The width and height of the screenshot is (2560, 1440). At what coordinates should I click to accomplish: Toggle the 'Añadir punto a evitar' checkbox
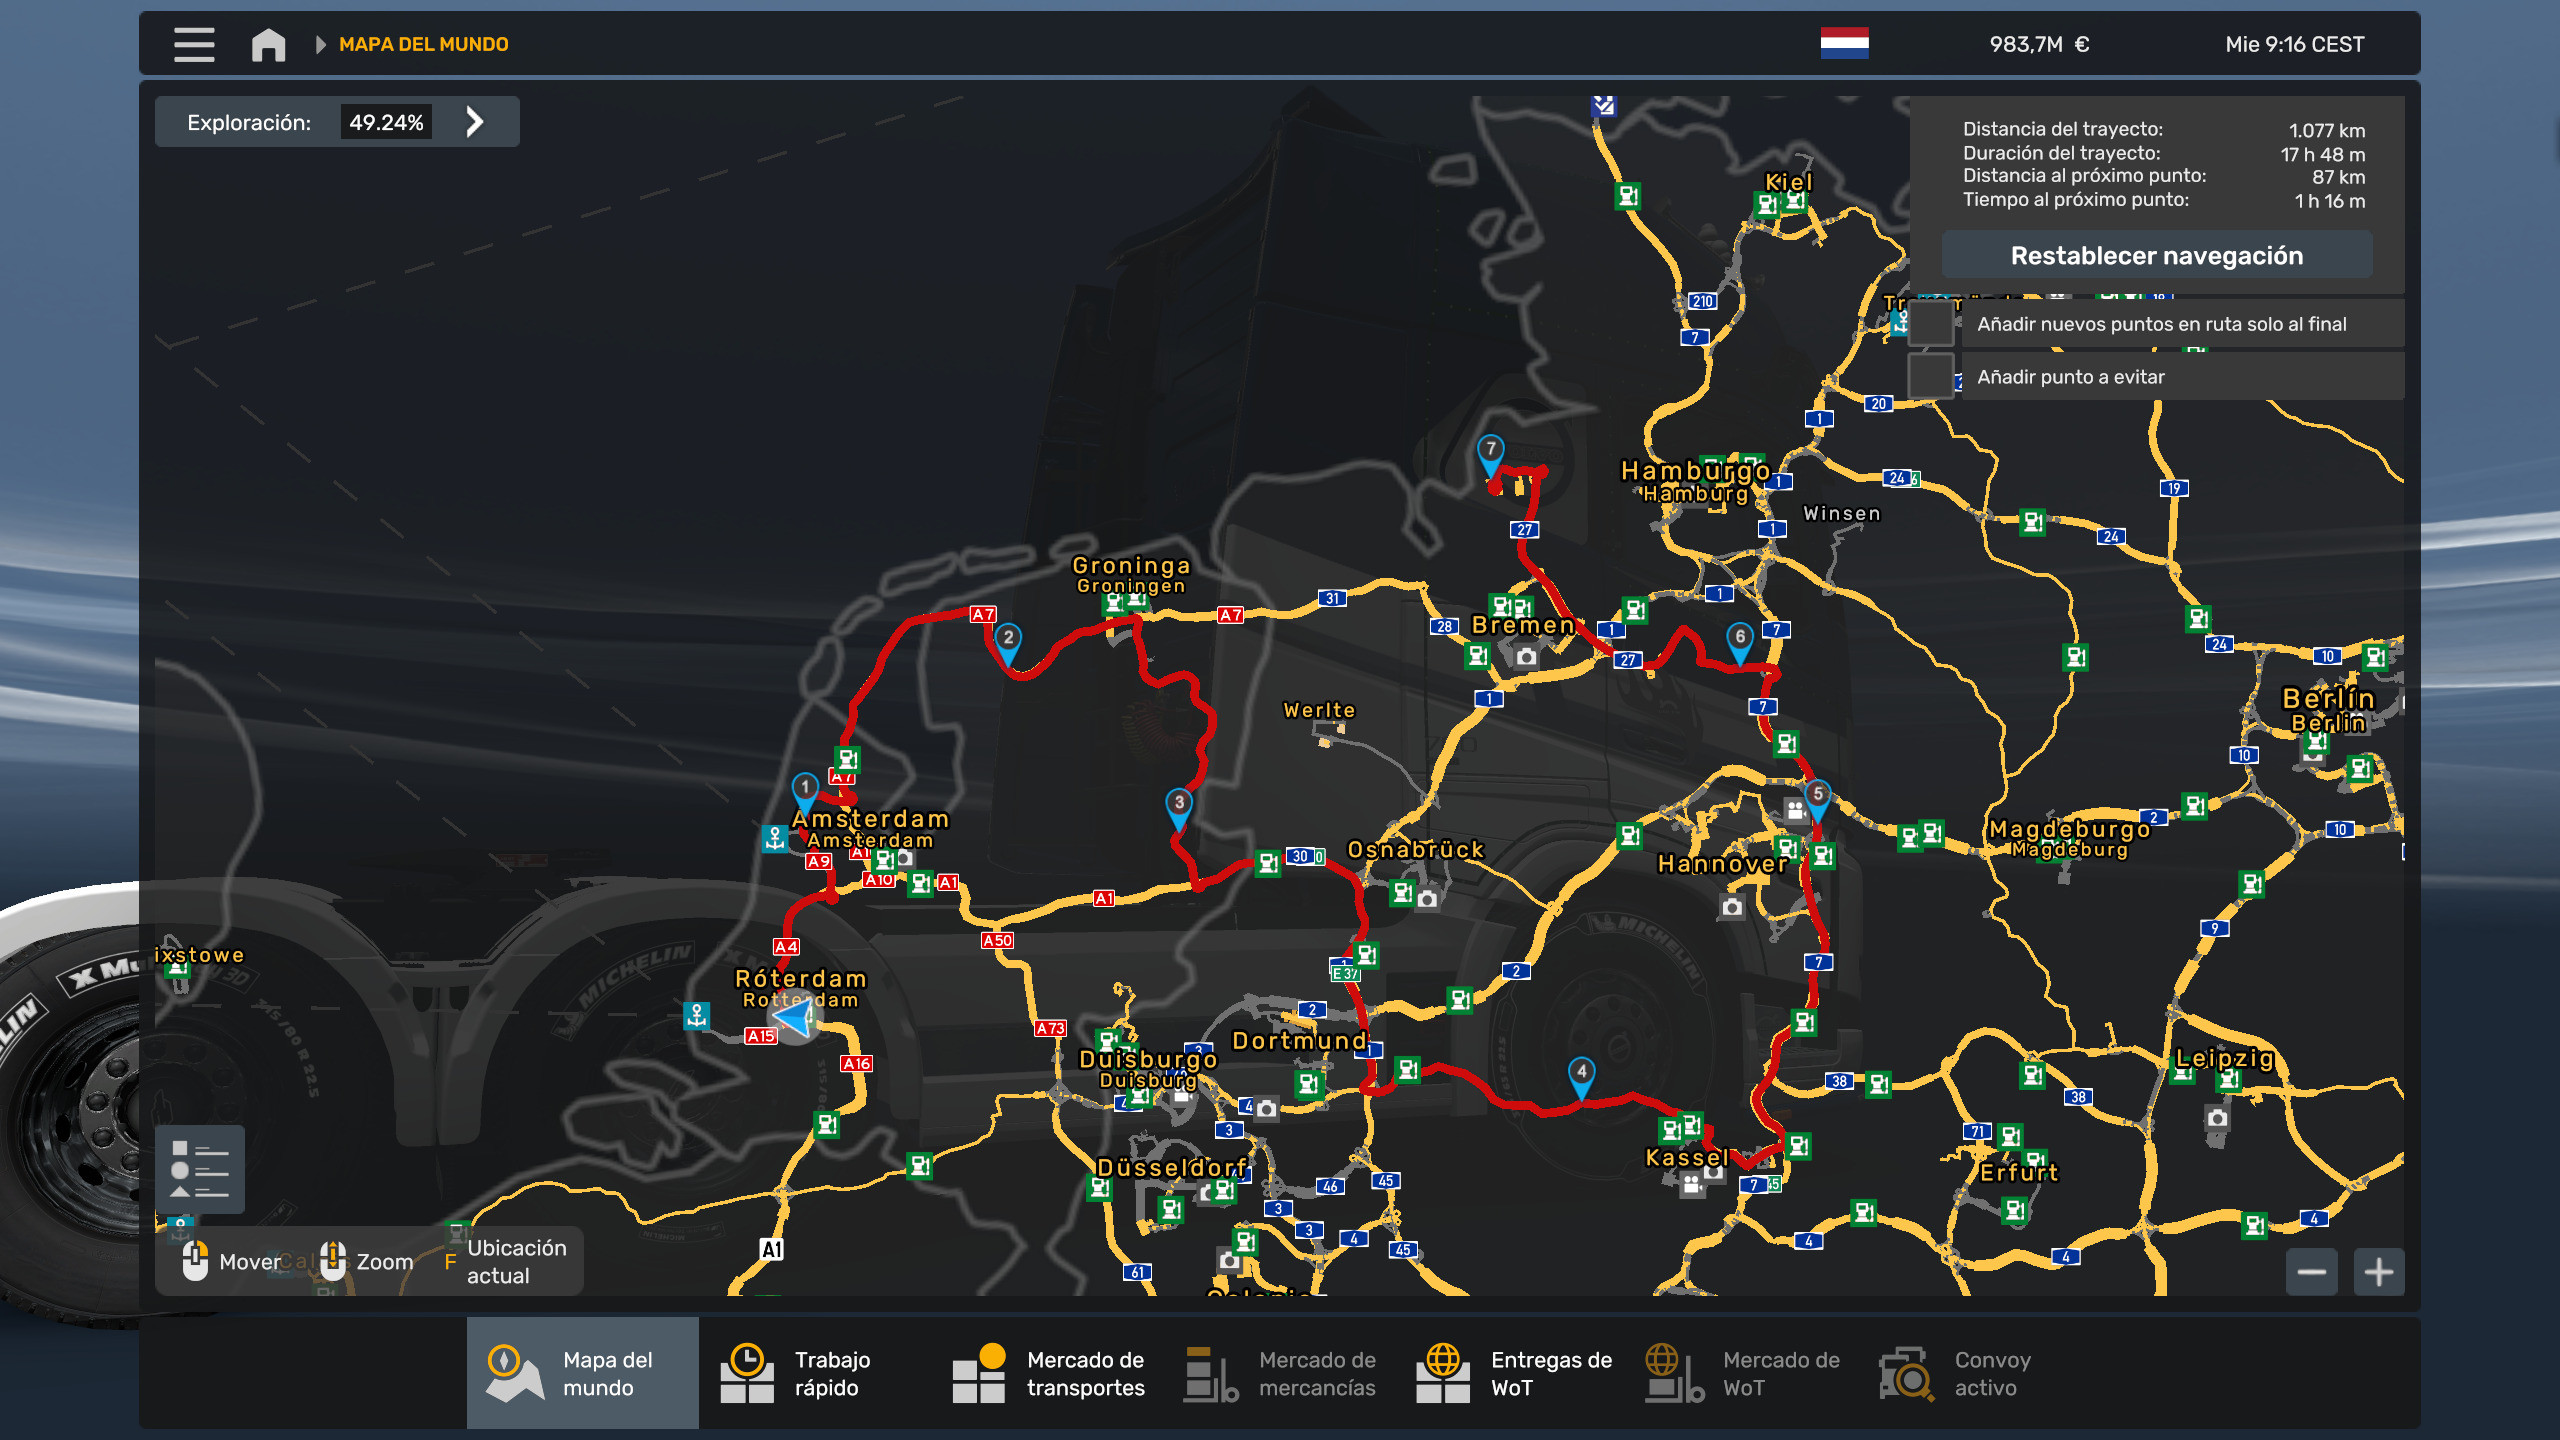pyautogui.click(x=1931, y=376)
